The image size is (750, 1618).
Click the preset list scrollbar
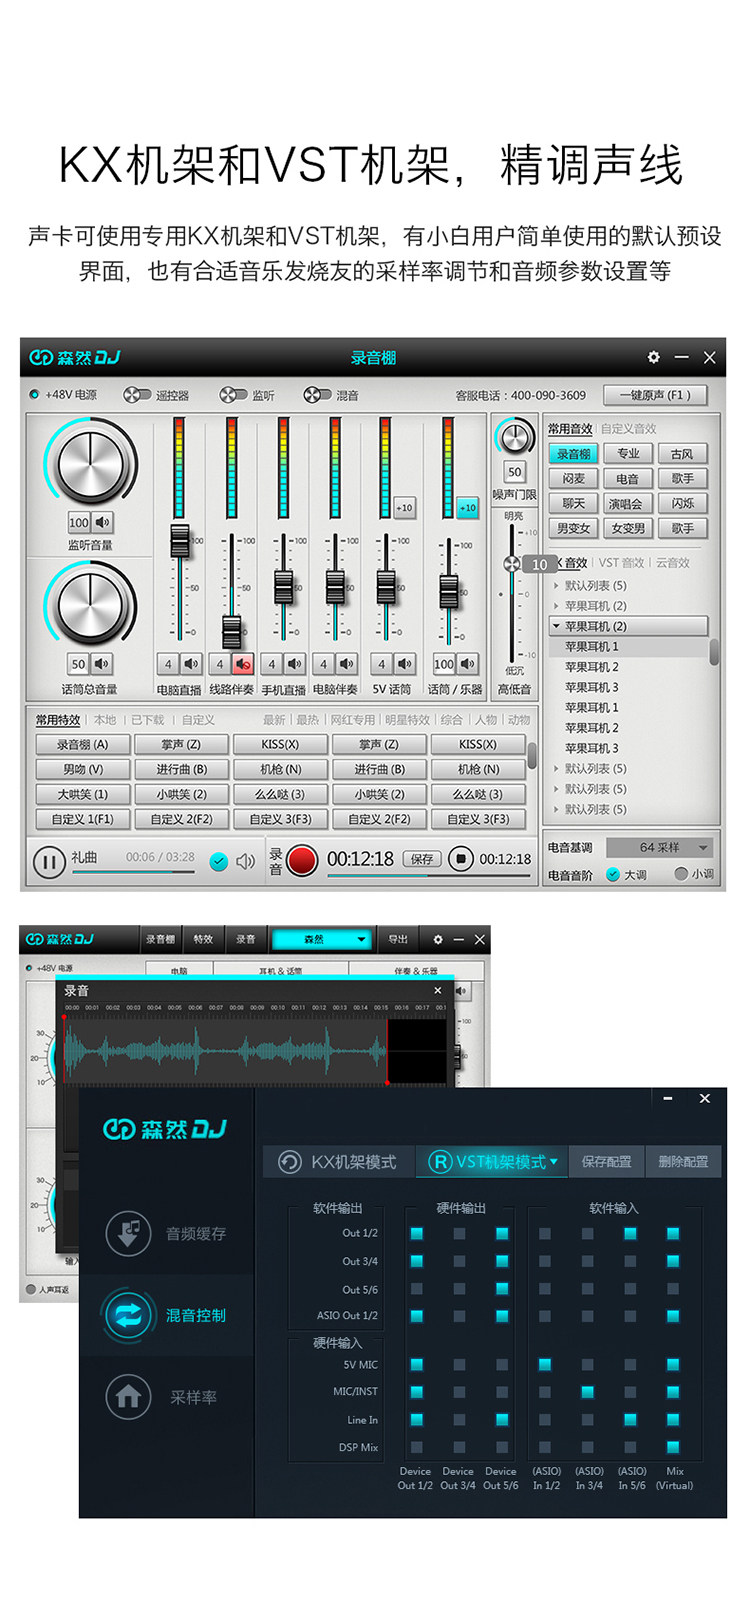pos(714,652)
